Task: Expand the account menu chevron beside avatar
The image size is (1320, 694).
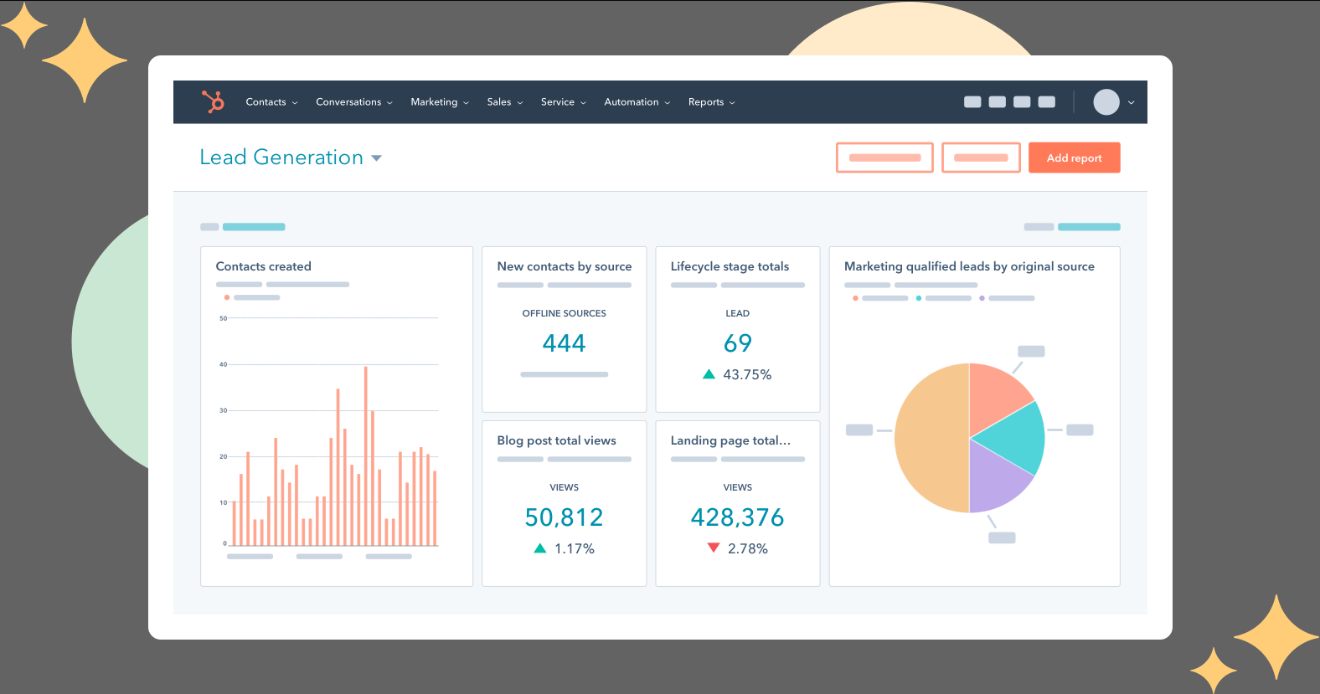Action: (1131, 102)
